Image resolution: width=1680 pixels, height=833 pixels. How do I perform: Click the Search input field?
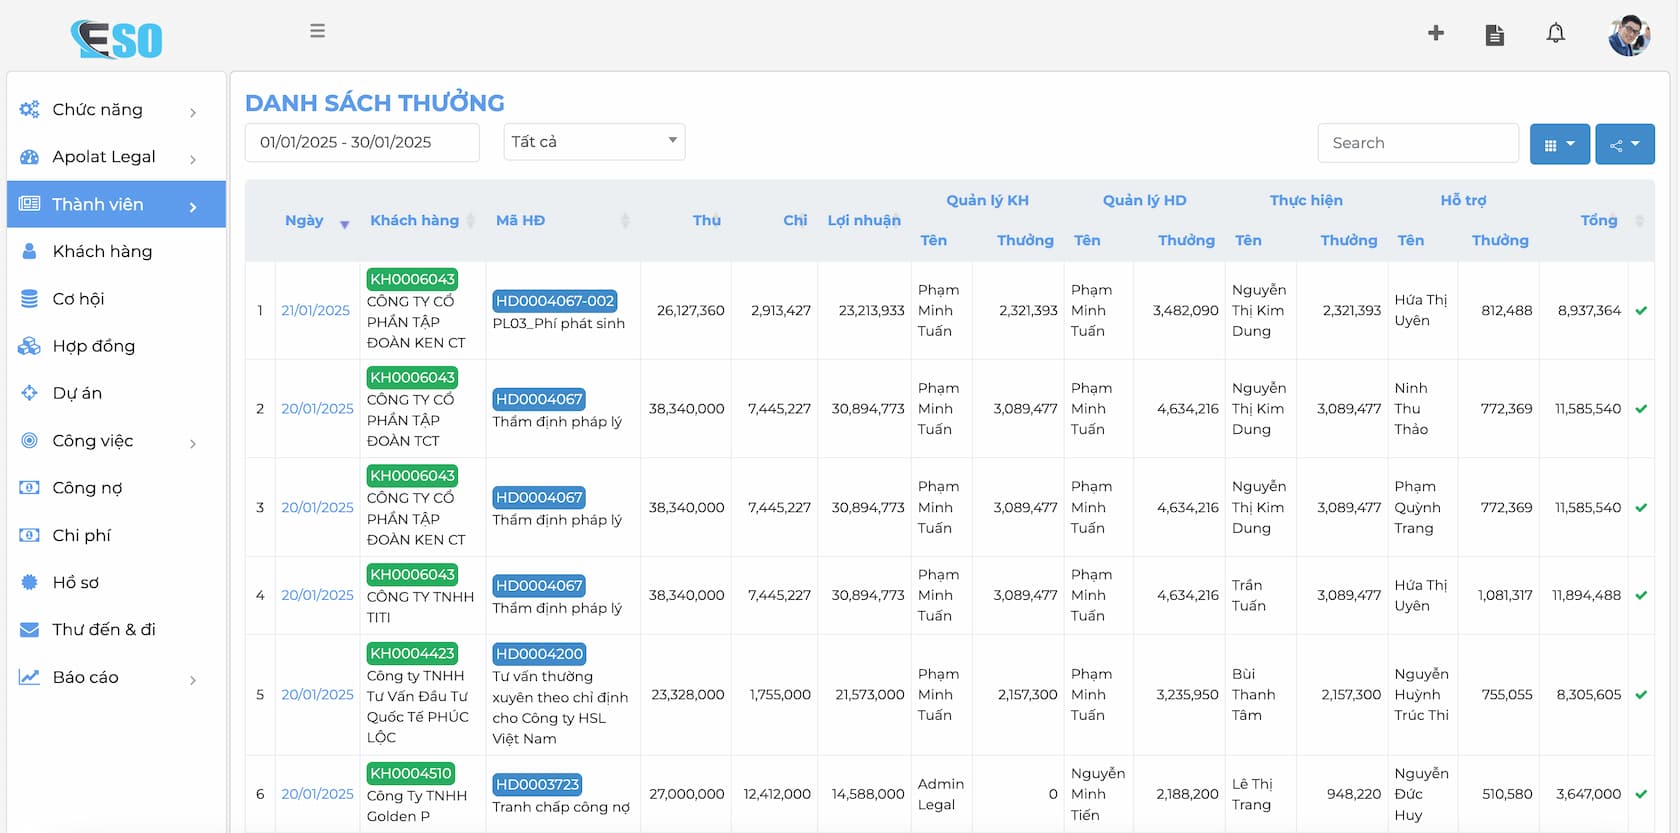[x=1418, y=143]
